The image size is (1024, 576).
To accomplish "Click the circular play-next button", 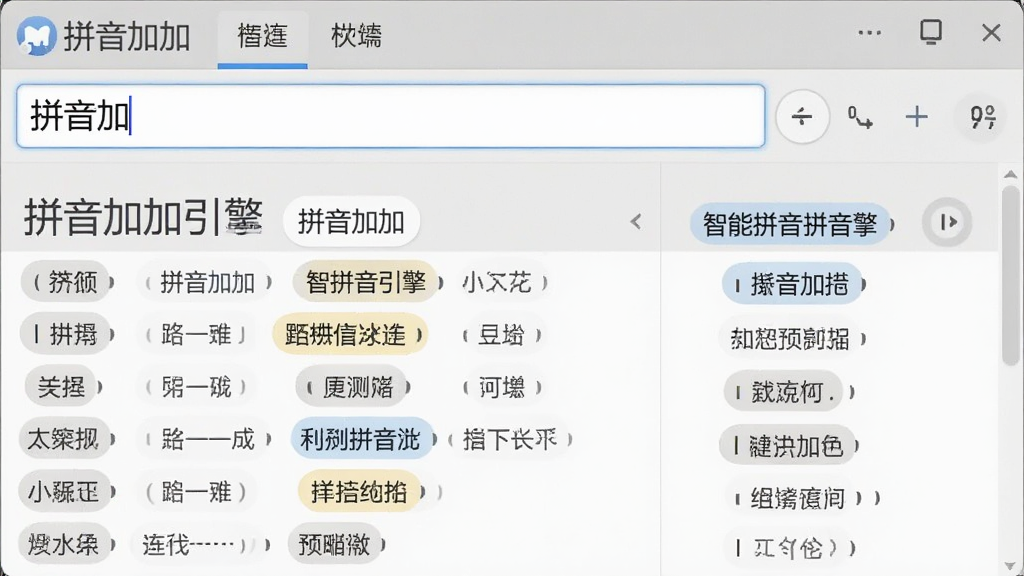I will (x=947, y=222).
